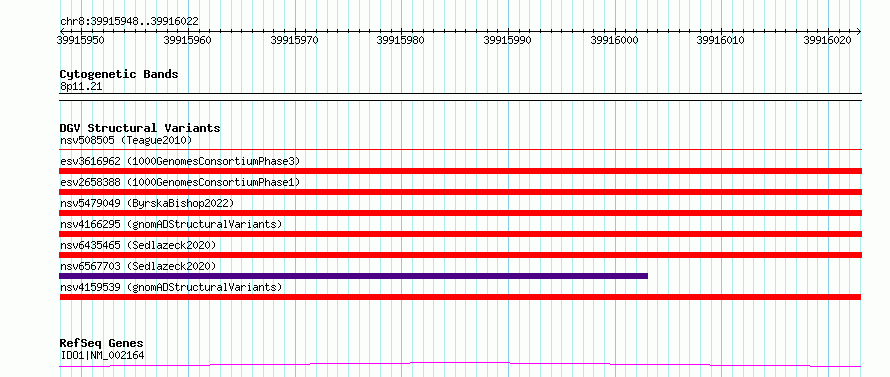Click the thin red nsv508505 variant line
This screenshot has width=890, height=377.
point(460,150)
